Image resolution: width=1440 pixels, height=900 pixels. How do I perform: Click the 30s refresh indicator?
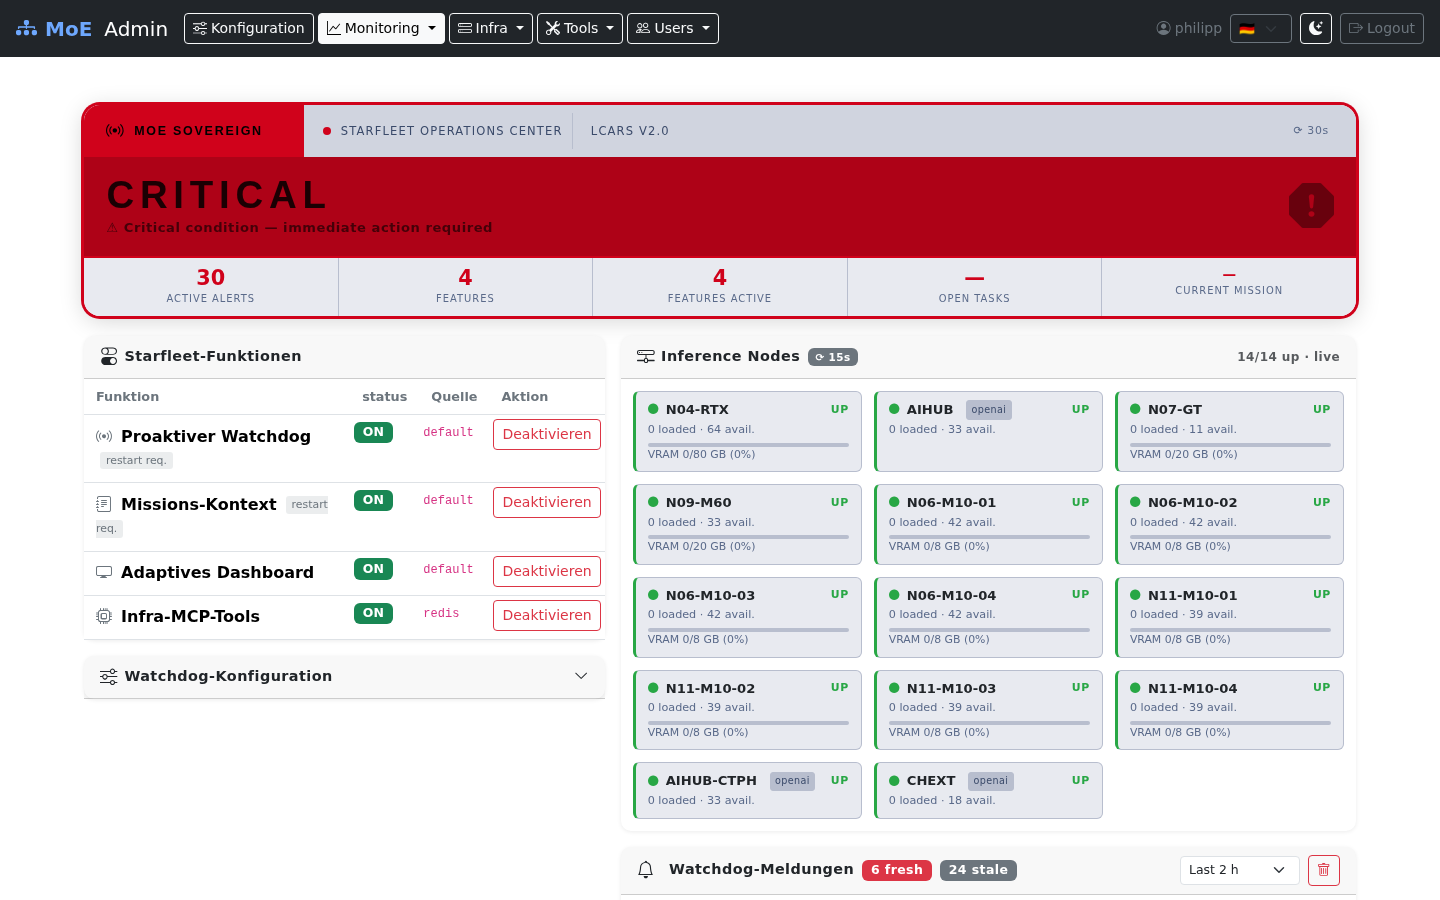1311,131
